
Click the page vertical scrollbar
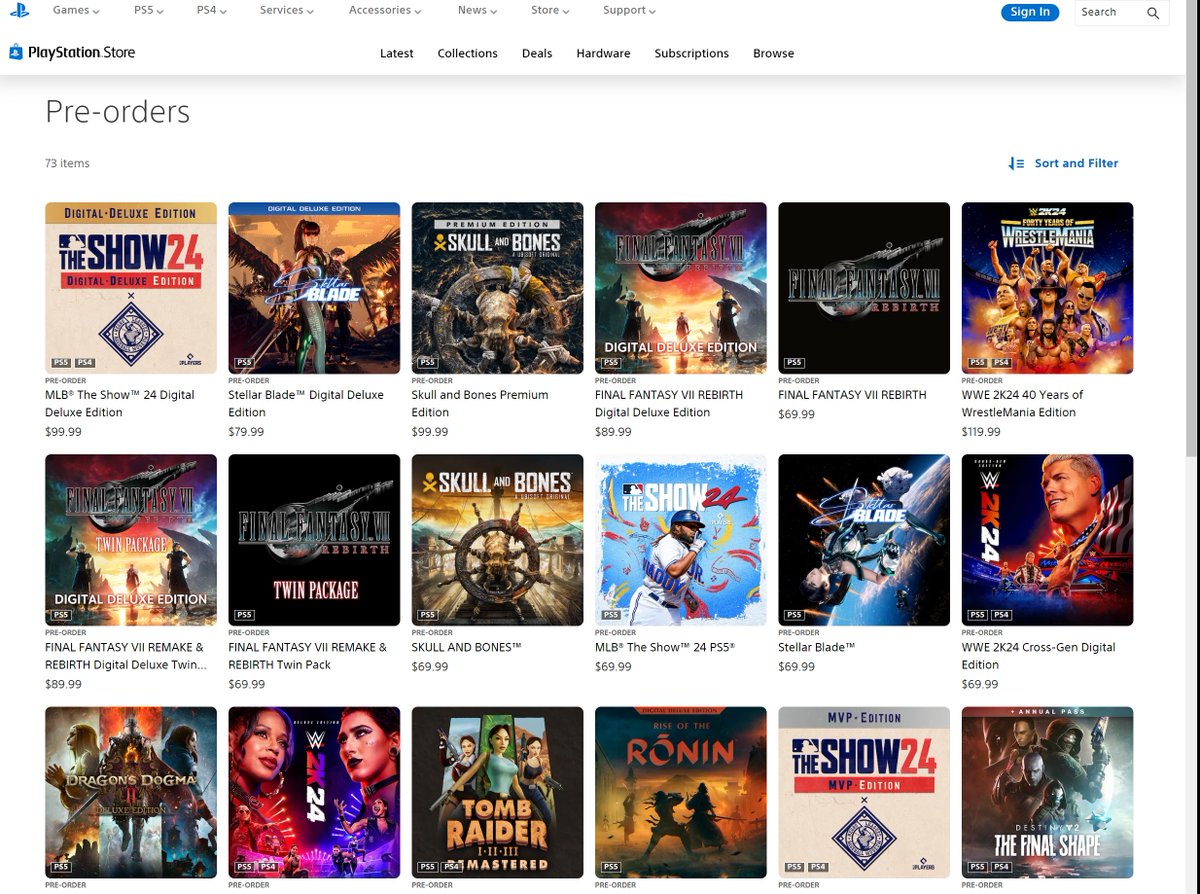[x=1192, y=447]
